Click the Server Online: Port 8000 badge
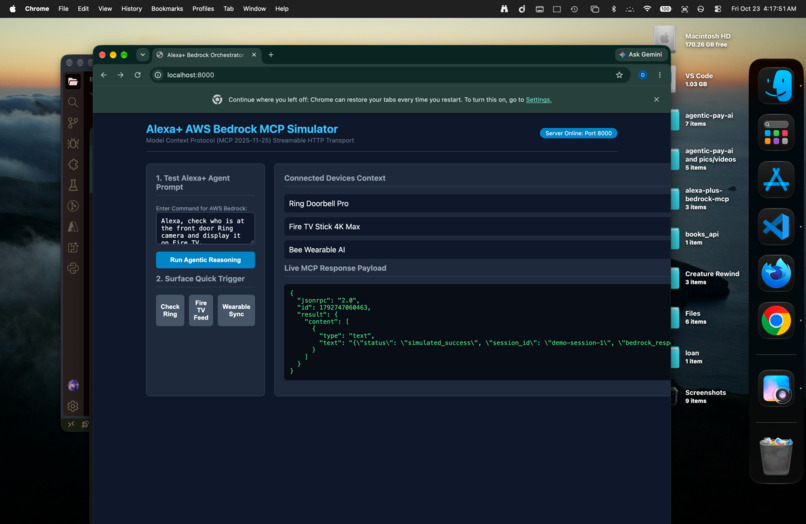 click(578, 133)
